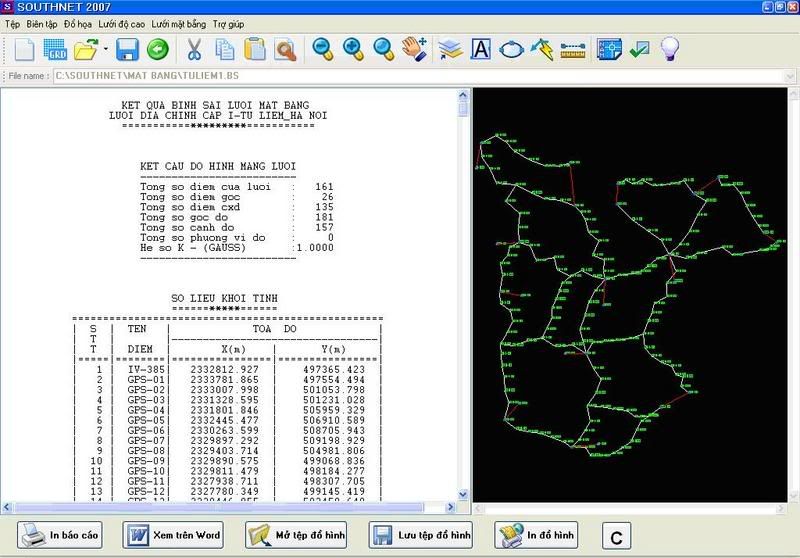Click the In đồ hình button
Screen dimensions: 800x558
click(536, 535)
